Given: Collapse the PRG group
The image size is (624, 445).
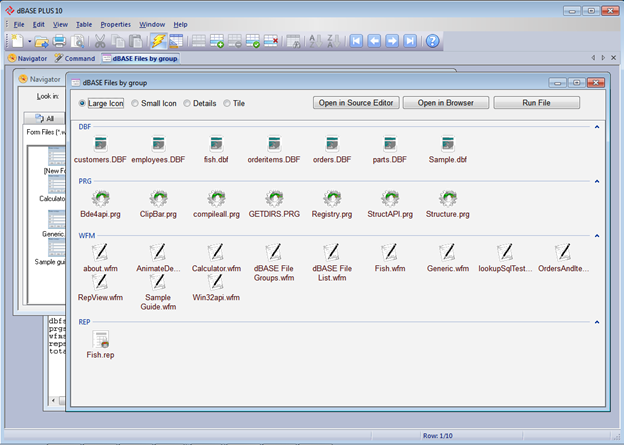Looking at the screenshot, I should 597,181.
